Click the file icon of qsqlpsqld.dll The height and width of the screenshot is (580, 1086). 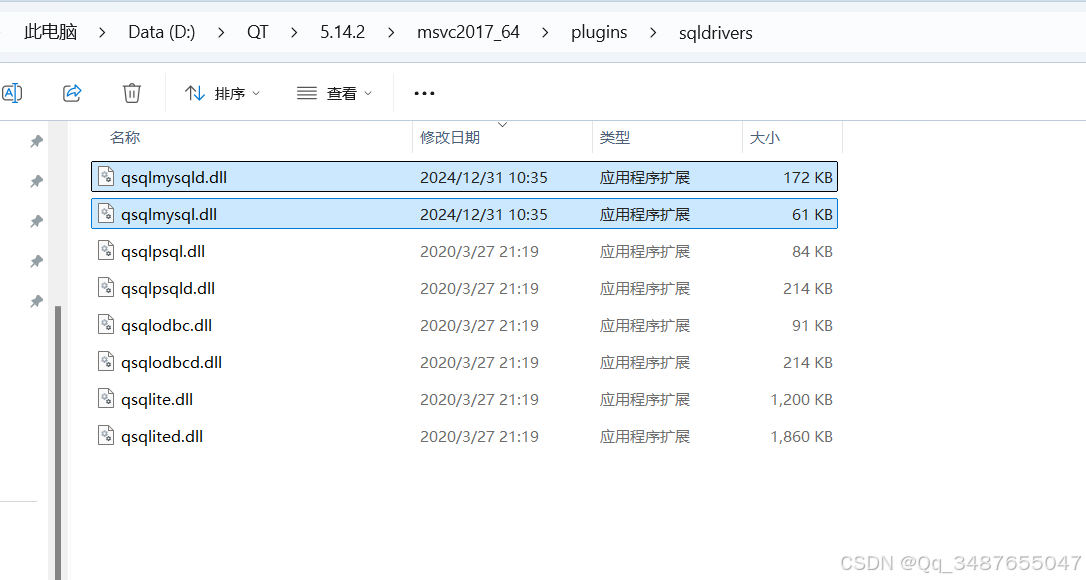click(x=106, y=288)
